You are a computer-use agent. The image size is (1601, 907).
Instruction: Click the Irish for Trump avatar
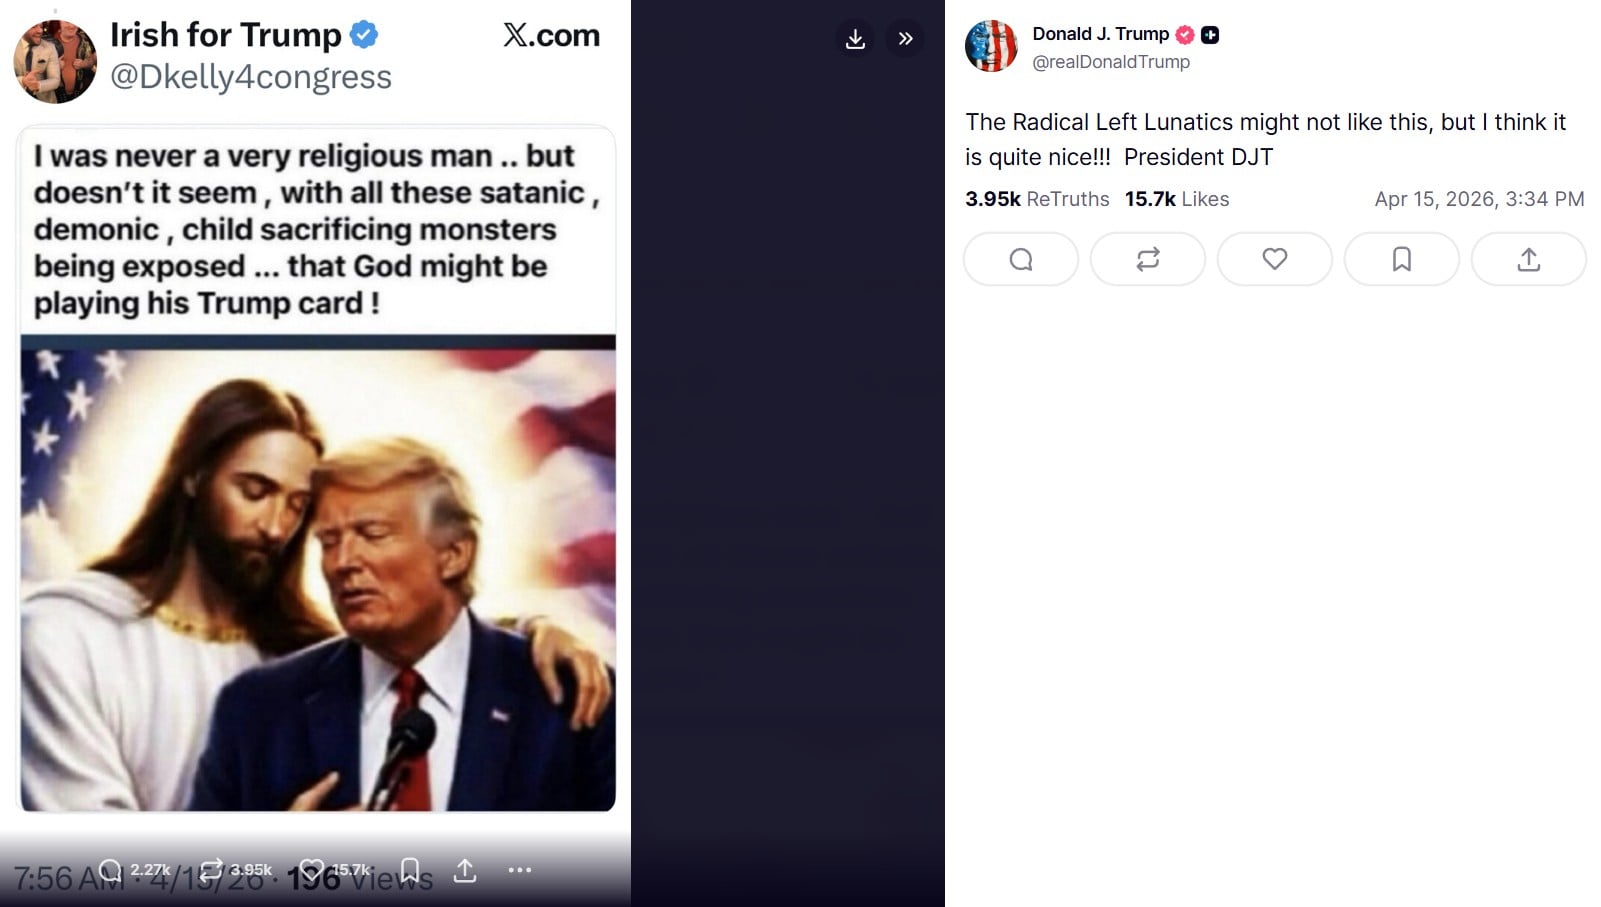coord(55,62)
